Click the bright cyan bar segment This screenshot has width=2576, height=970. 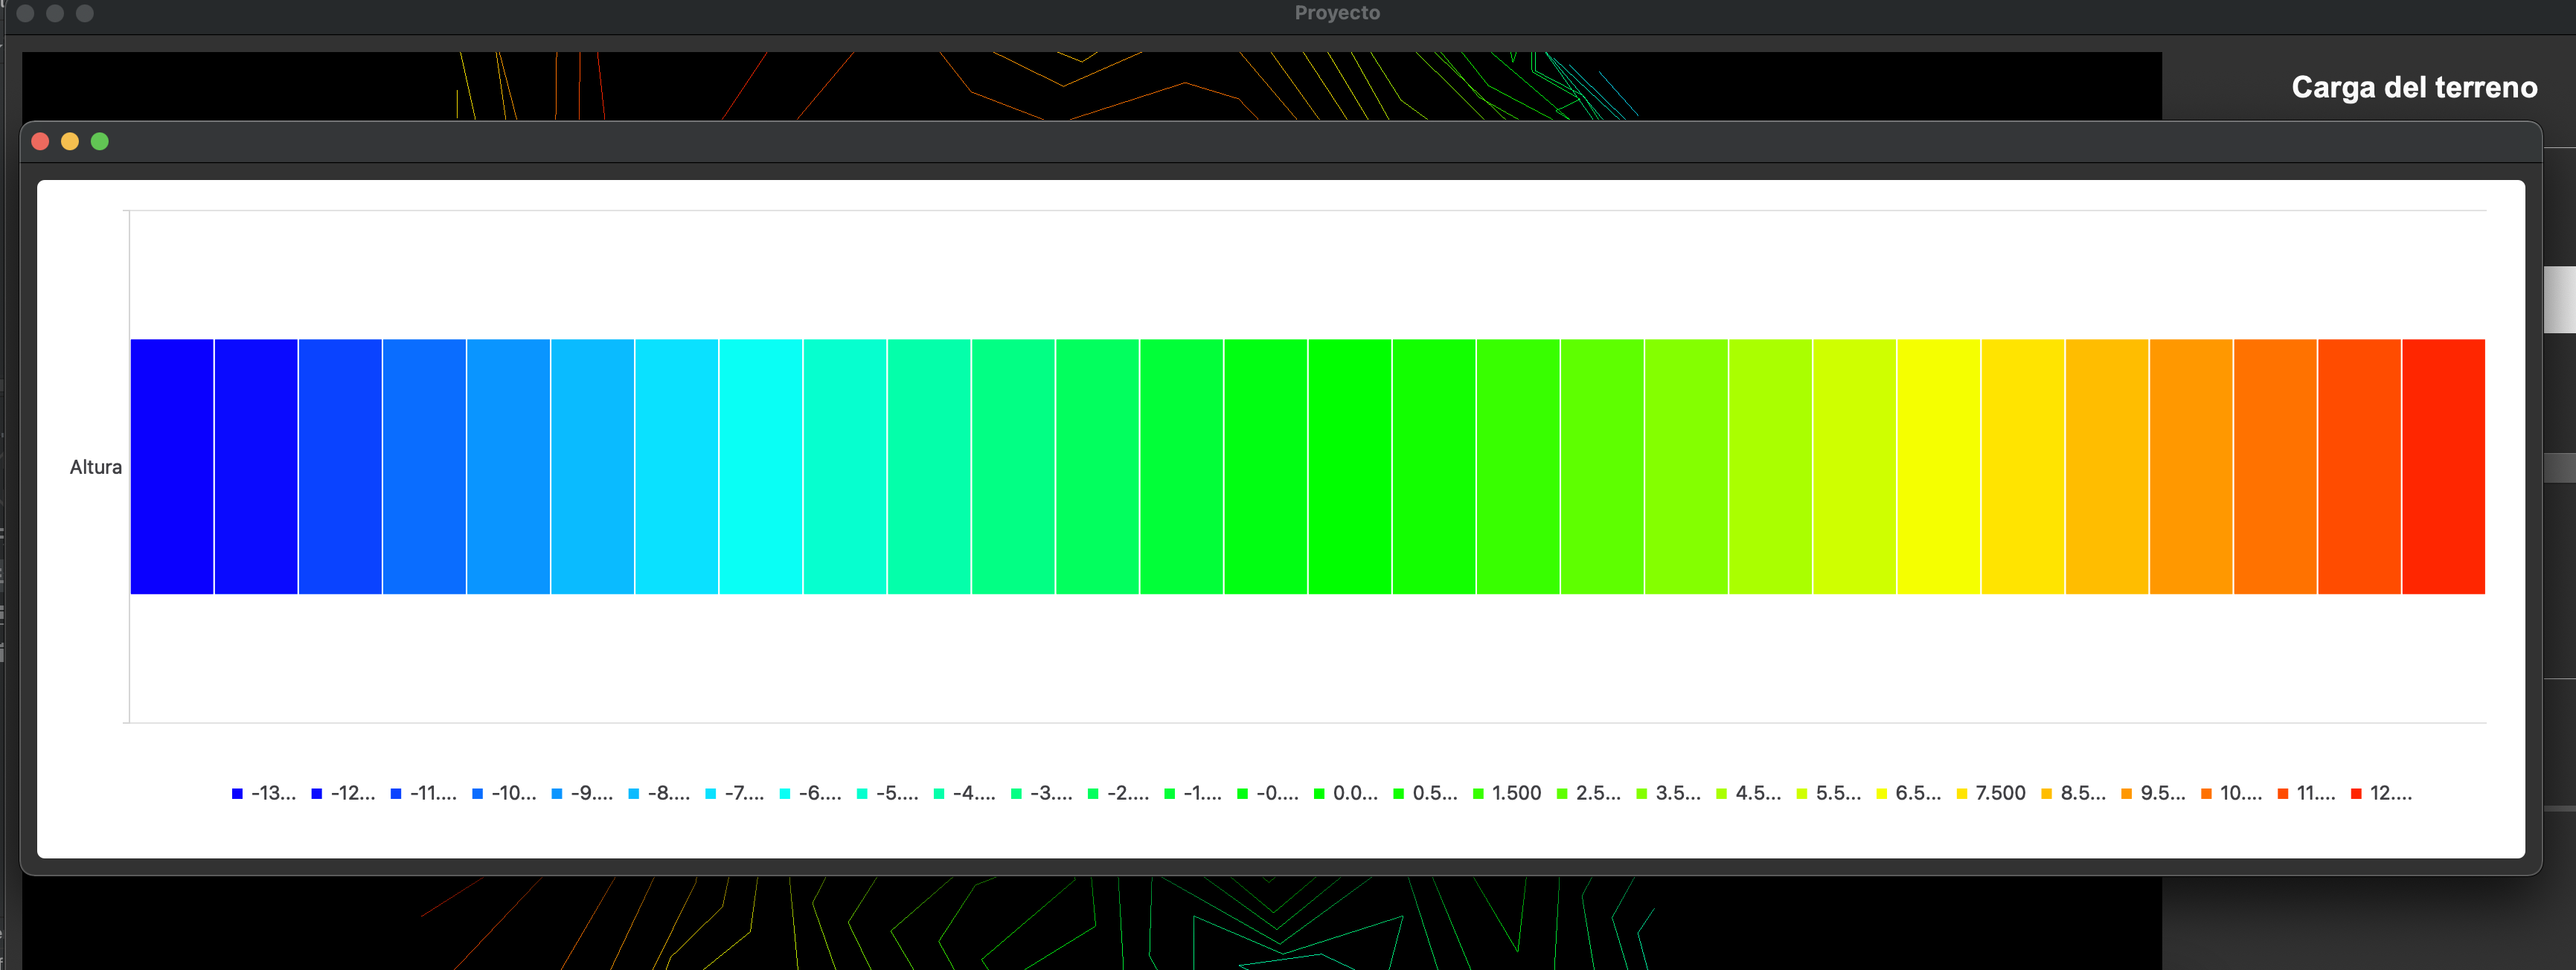[x=761, y=466]
